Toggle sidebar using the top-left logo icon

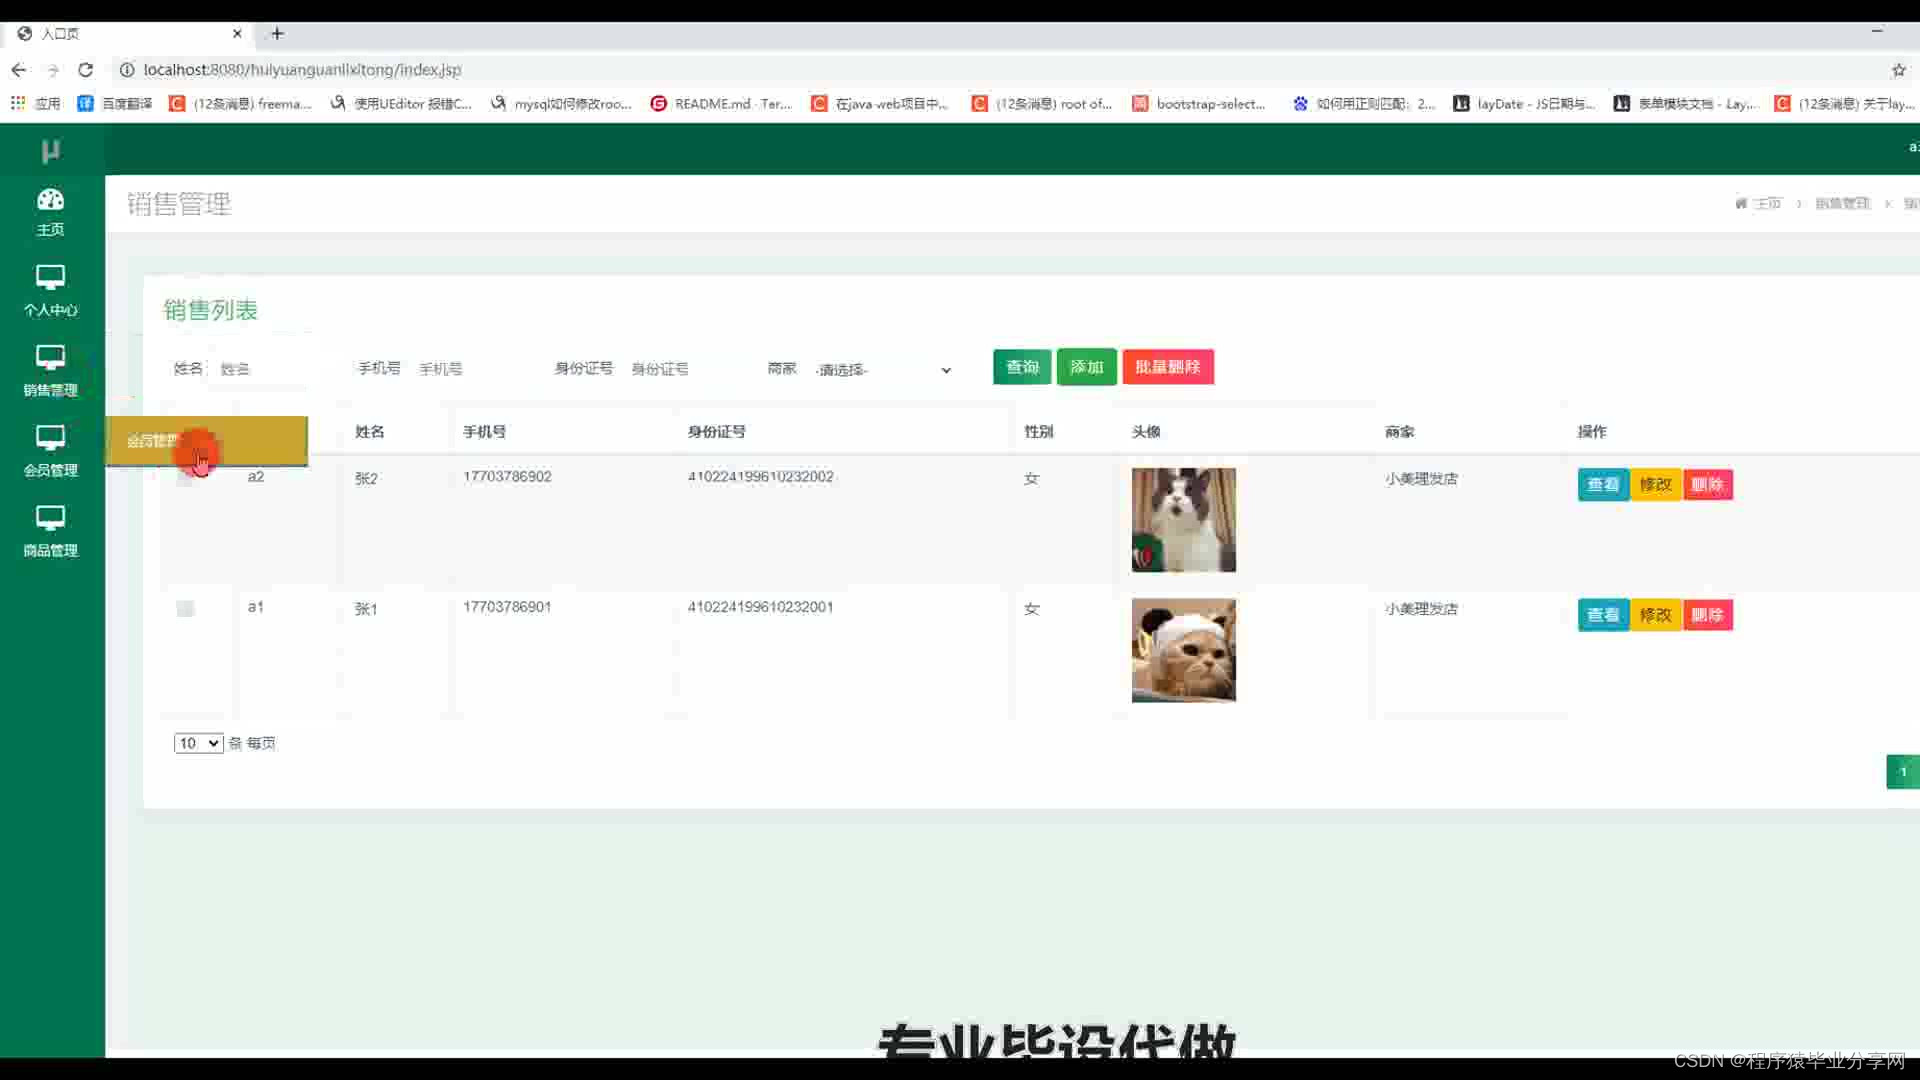point(50,150)
